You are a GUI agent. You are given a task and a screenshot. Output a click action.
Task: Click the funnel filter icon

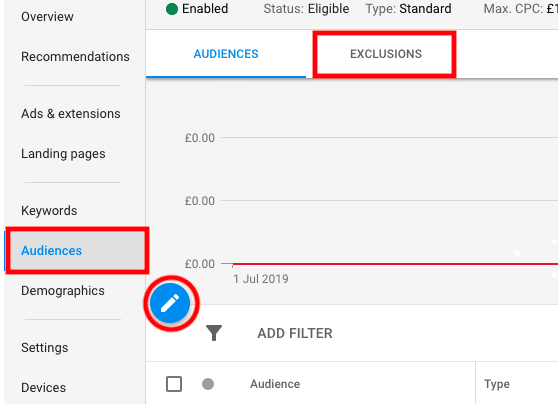(x=214, y=333)
